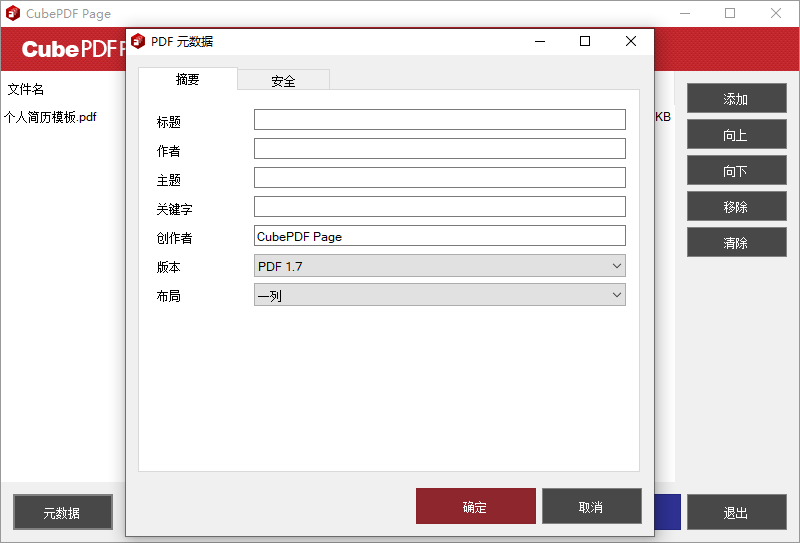The width and height of the screenshot is (800, 543).
Task: Expand the 布局 一列 dropdown
Action: pos(440,294)
